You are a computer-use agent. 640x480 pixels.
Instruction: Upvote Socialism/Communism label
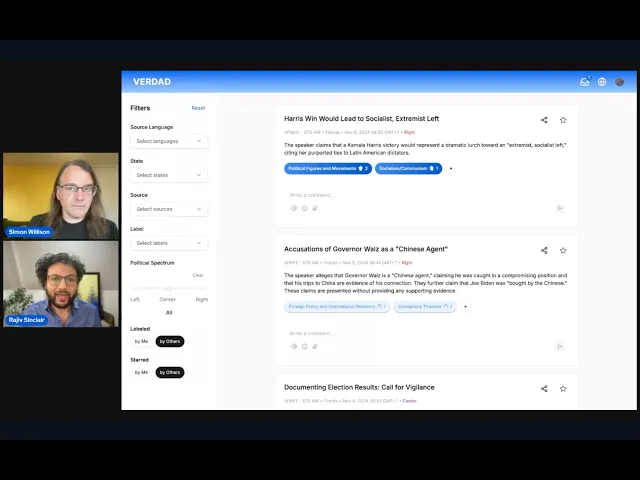[432, 169]
